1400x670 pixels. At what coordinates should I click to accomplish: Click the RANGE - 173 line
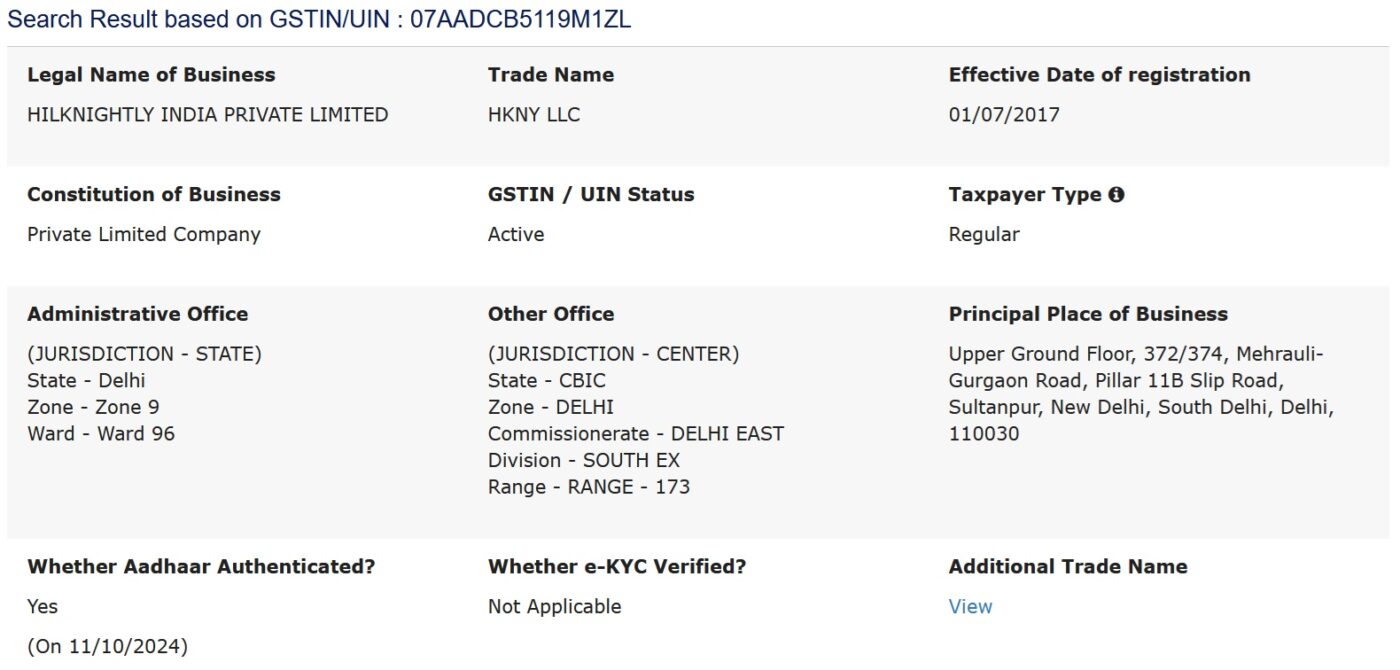[588, 487]
